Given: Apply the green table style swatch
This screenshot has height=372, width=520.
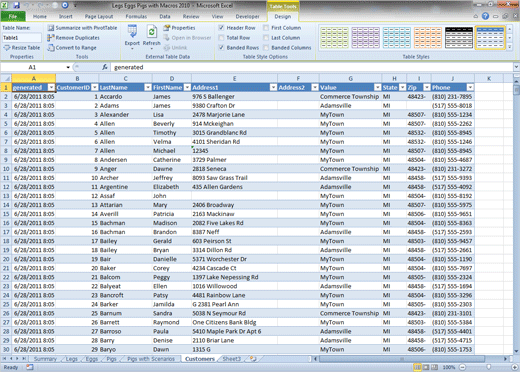Looking at the screenshot, I should pyautogui.click(x=334, y=38).
